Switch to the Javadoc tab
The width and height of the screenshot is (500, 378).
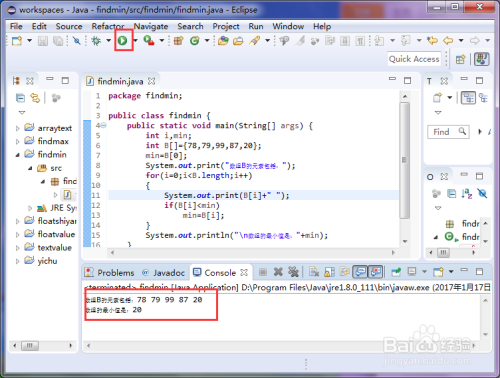[163, 273]
